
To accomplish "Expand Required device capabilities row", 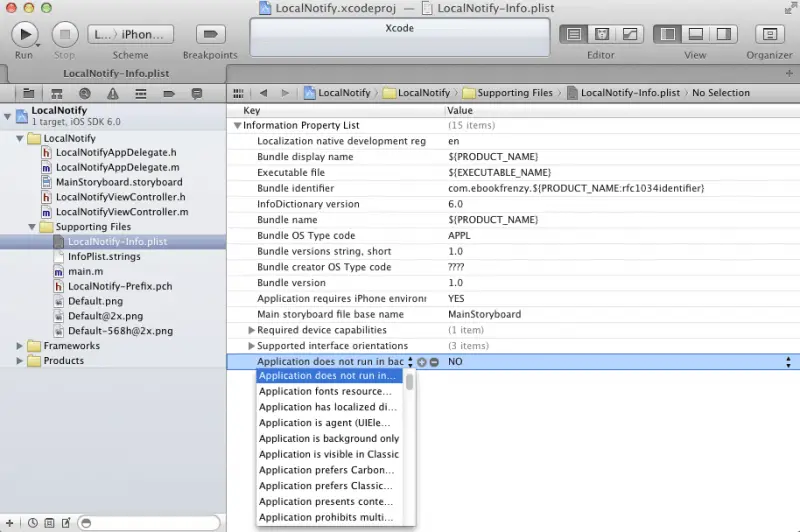I will pyautogui.click(x=251, y=330).
